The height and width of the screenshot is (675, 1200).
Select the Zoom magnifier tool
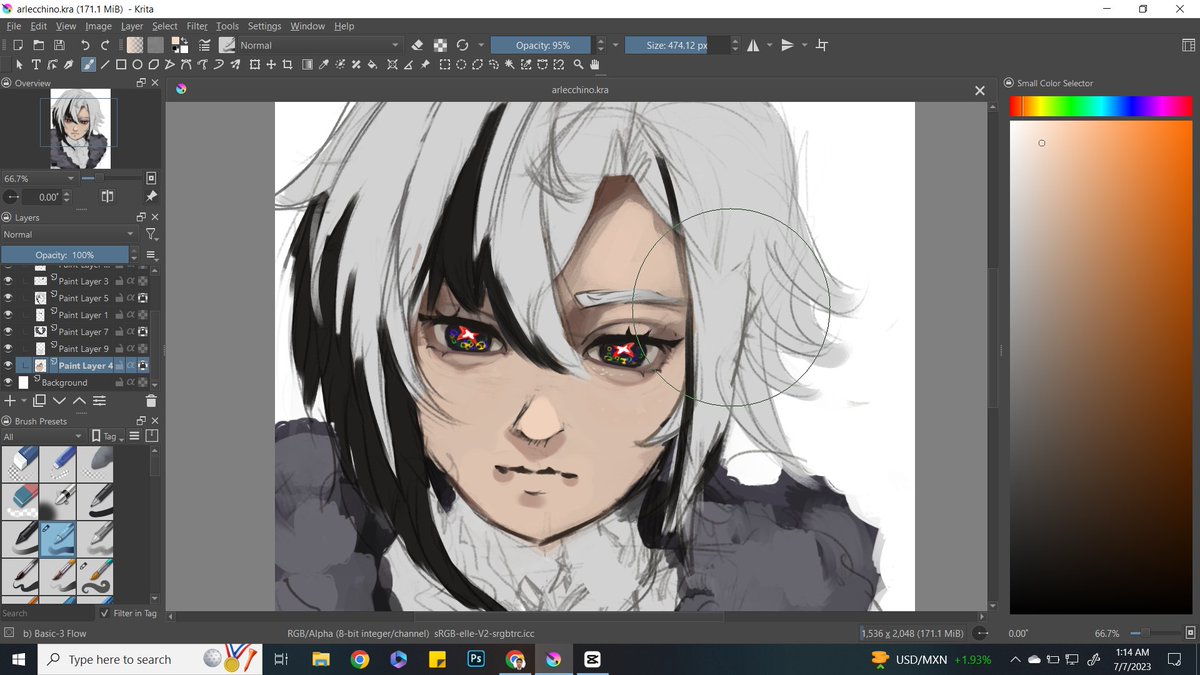click(578, 65)
